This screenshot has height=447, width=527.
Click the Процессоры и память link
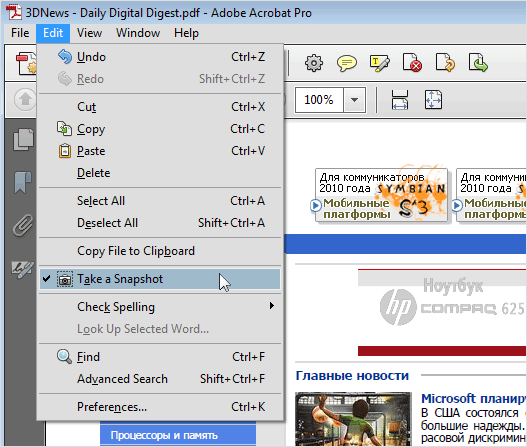pos(164,435)
